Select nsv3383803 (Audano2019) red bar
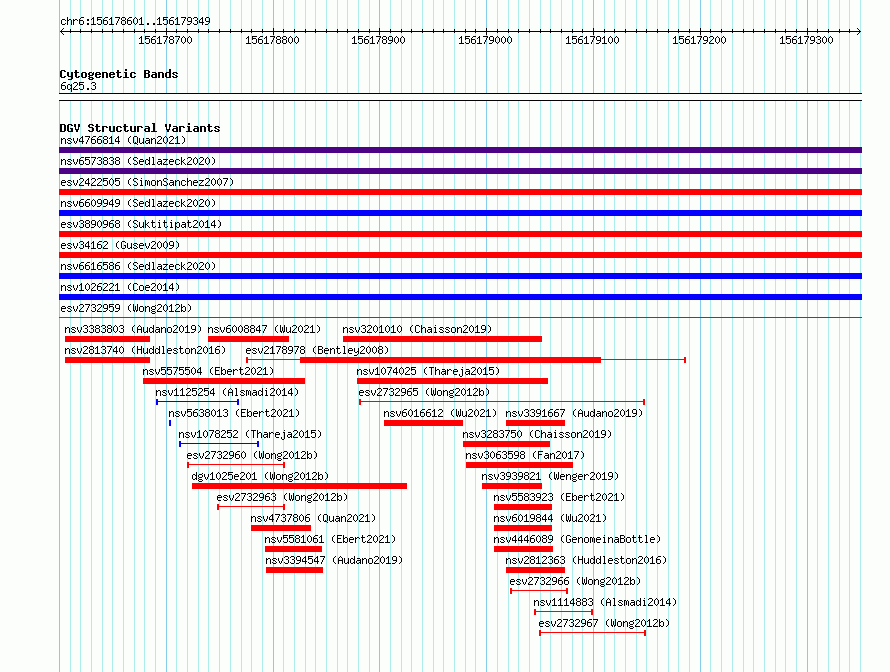 107,339
